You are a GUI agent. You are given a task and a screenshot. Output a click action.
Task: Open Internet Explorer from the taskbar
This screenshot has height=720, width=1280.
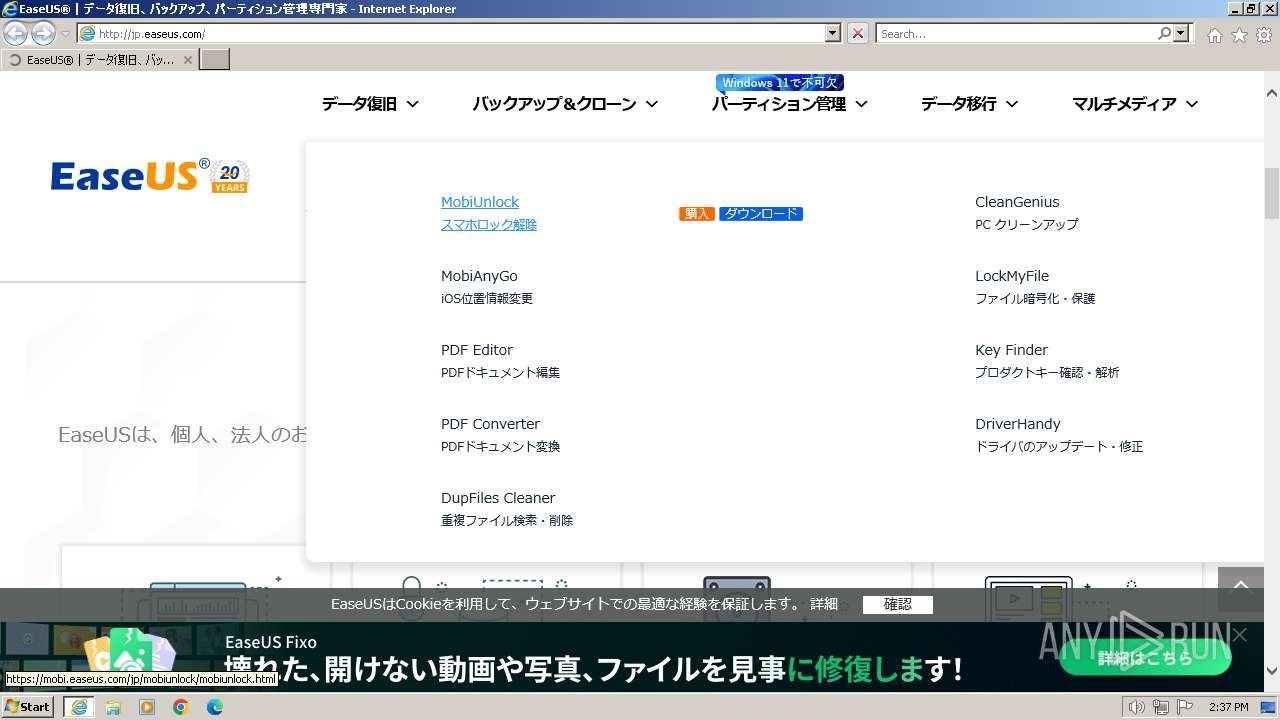(79, 707)
